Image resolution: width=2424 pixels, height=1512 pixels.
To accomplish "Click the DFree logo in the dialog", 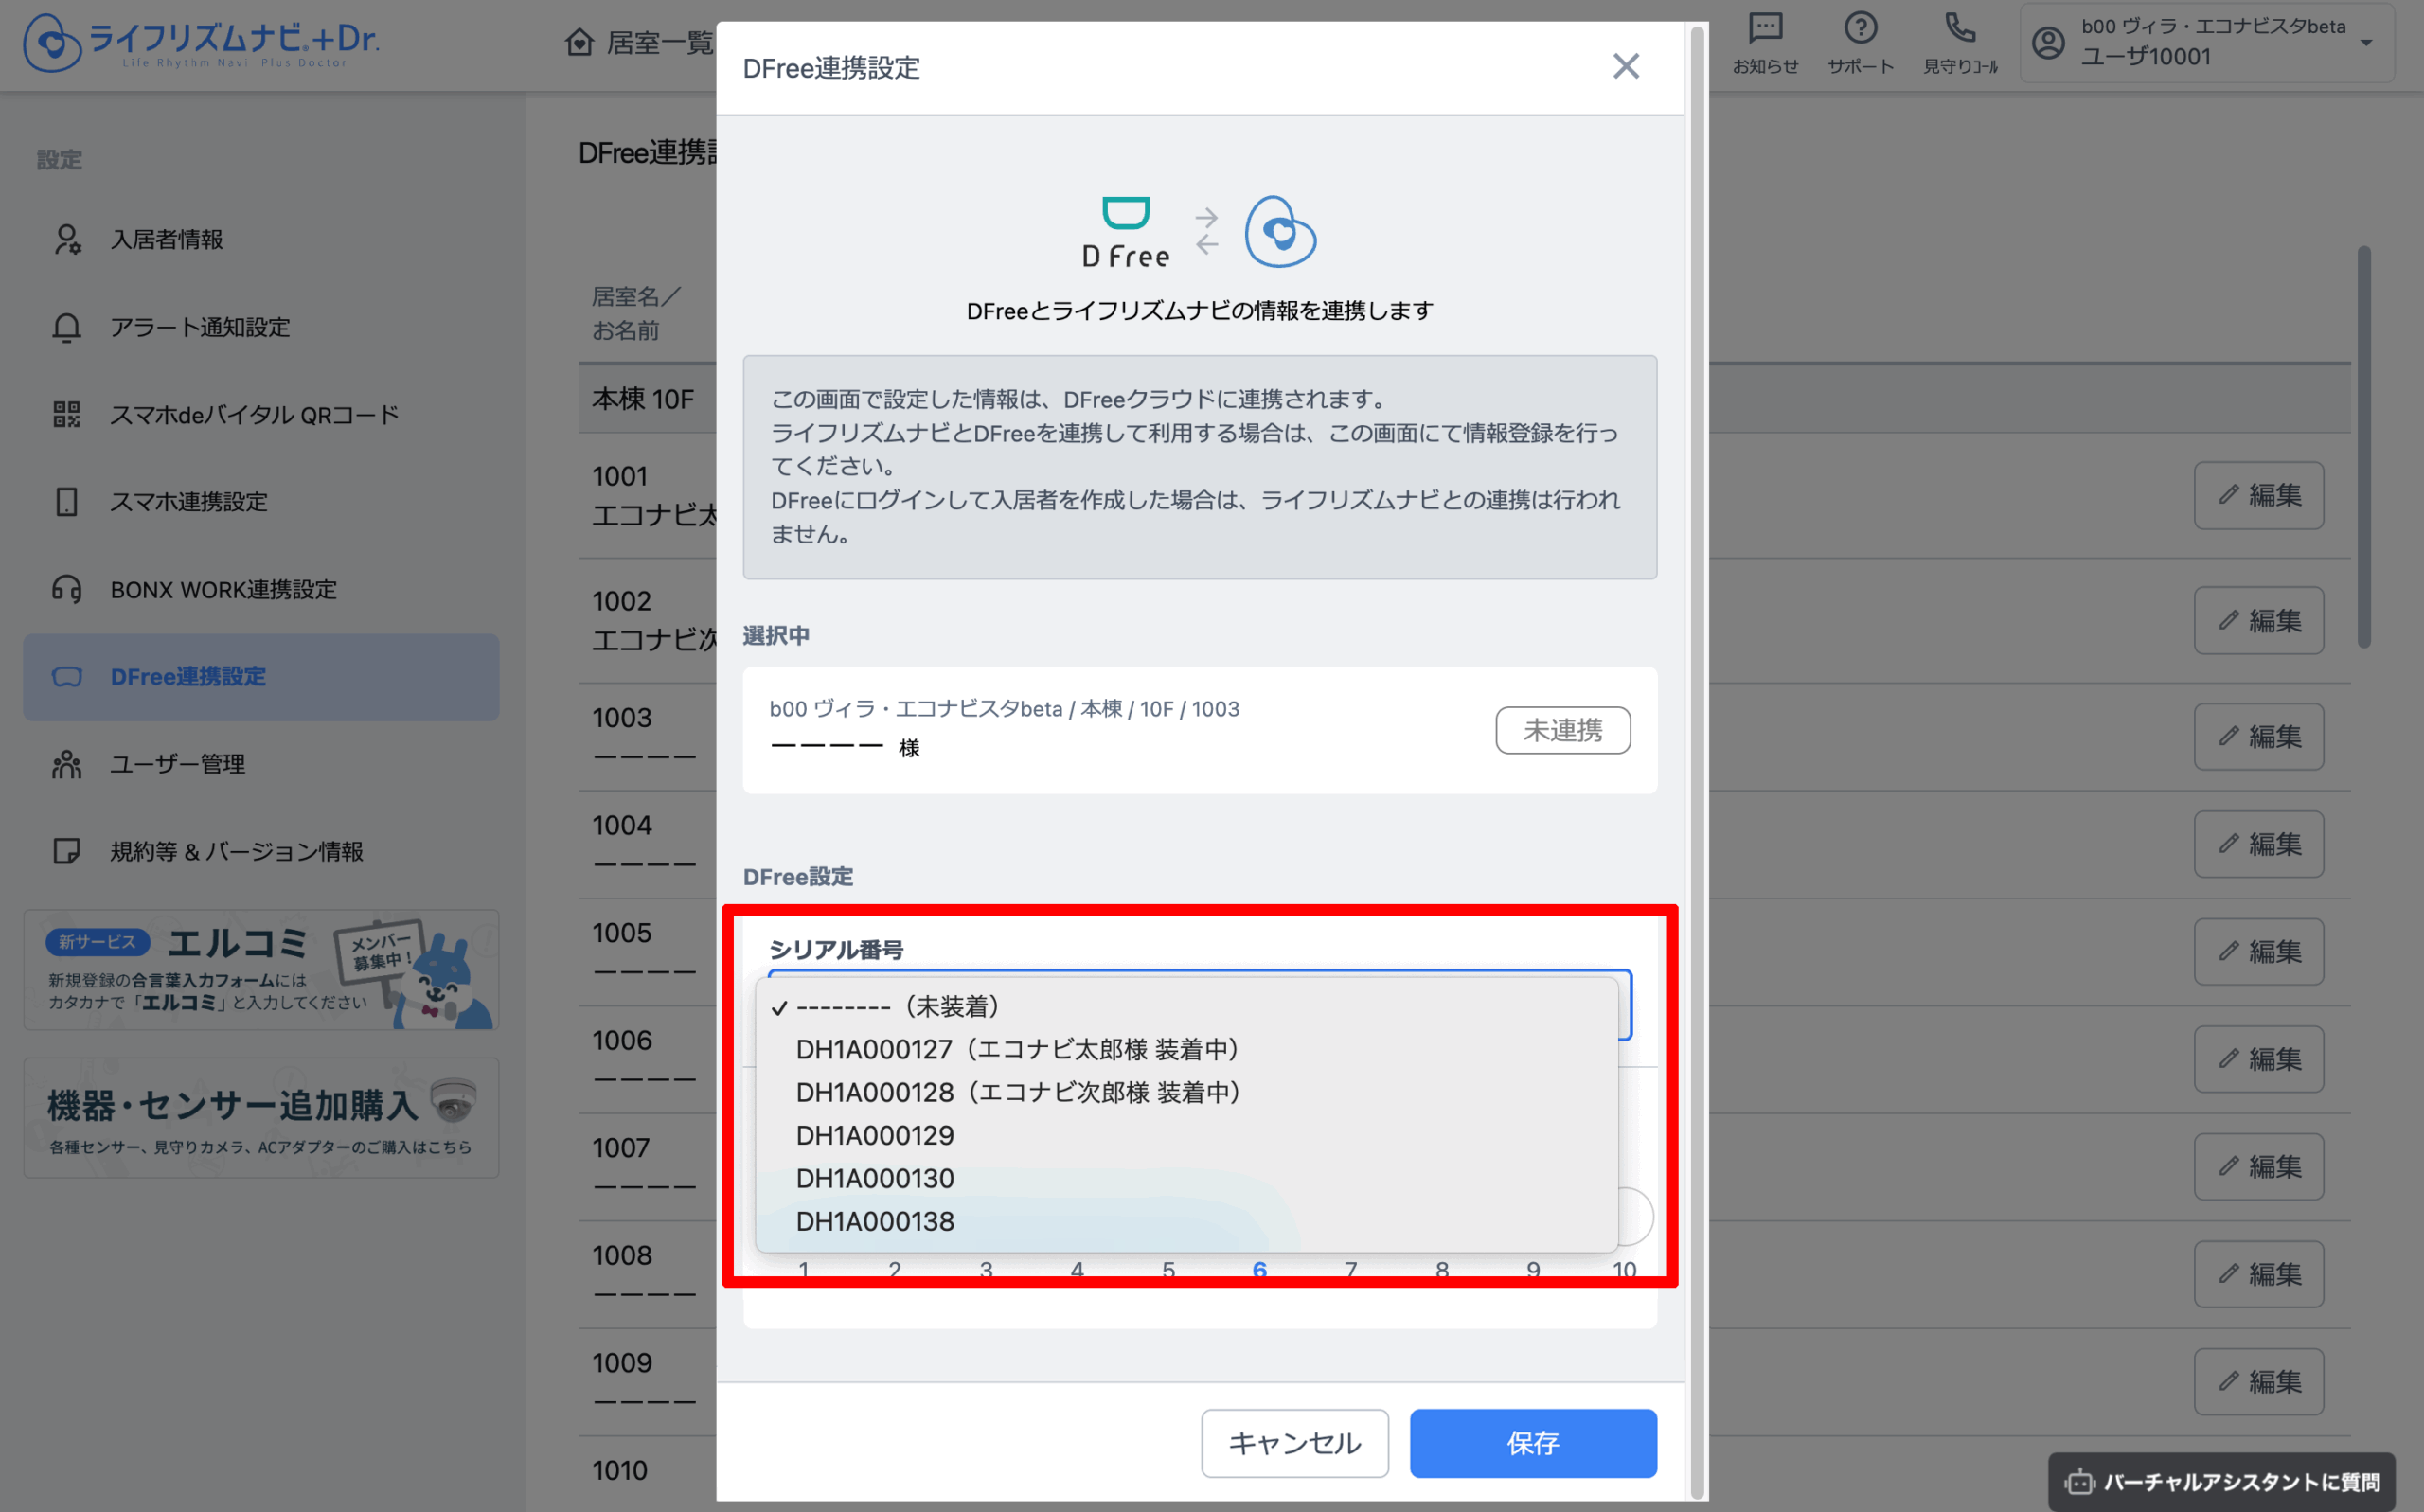I will 1125,232.
